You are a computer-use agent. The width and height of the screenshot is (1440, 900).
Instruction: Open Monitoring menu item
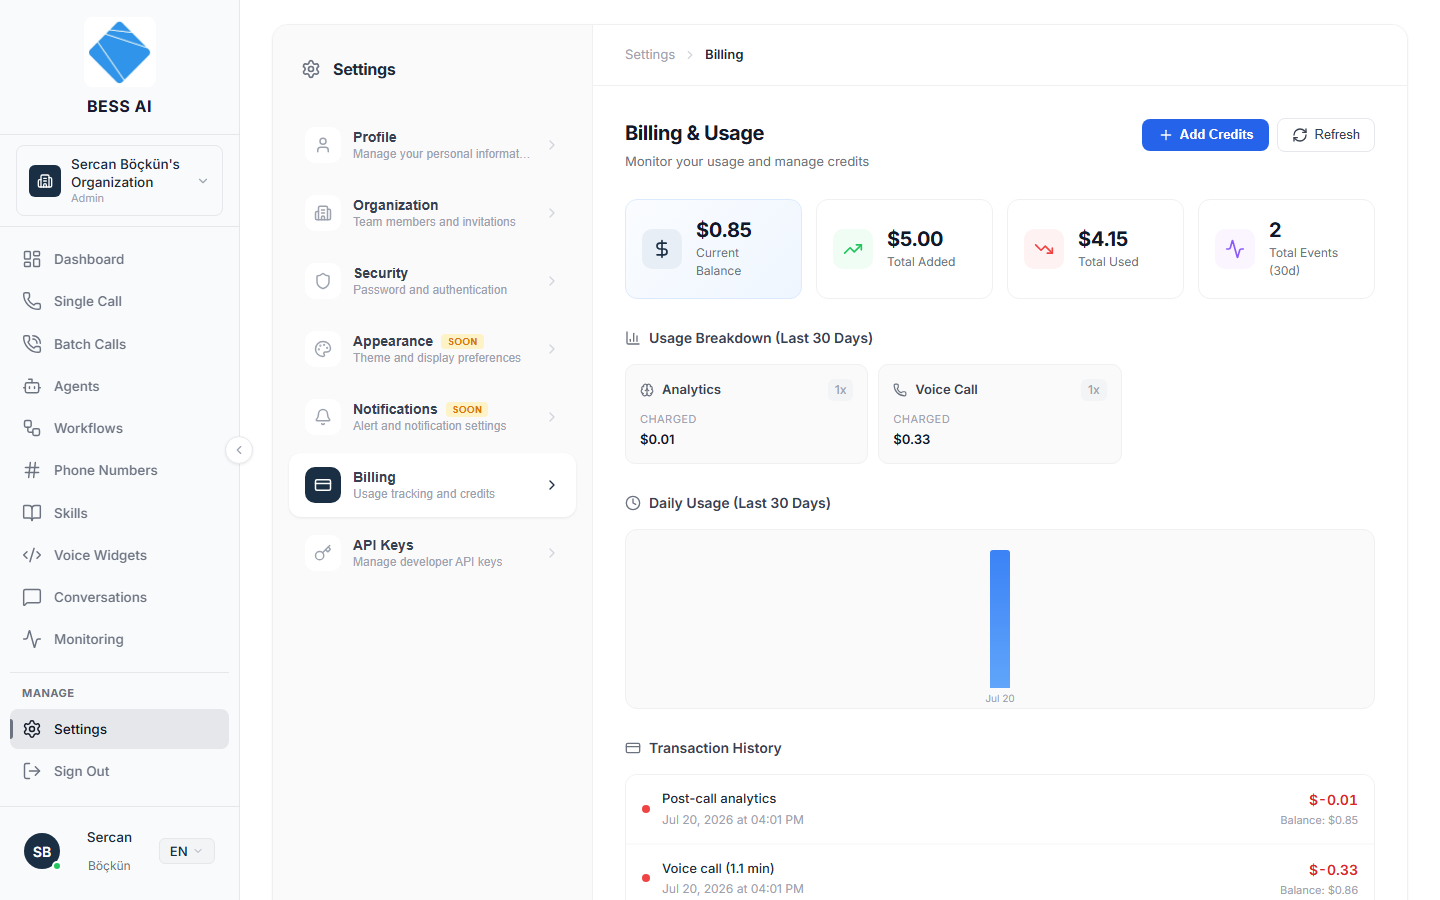click(x=119, y=639)
